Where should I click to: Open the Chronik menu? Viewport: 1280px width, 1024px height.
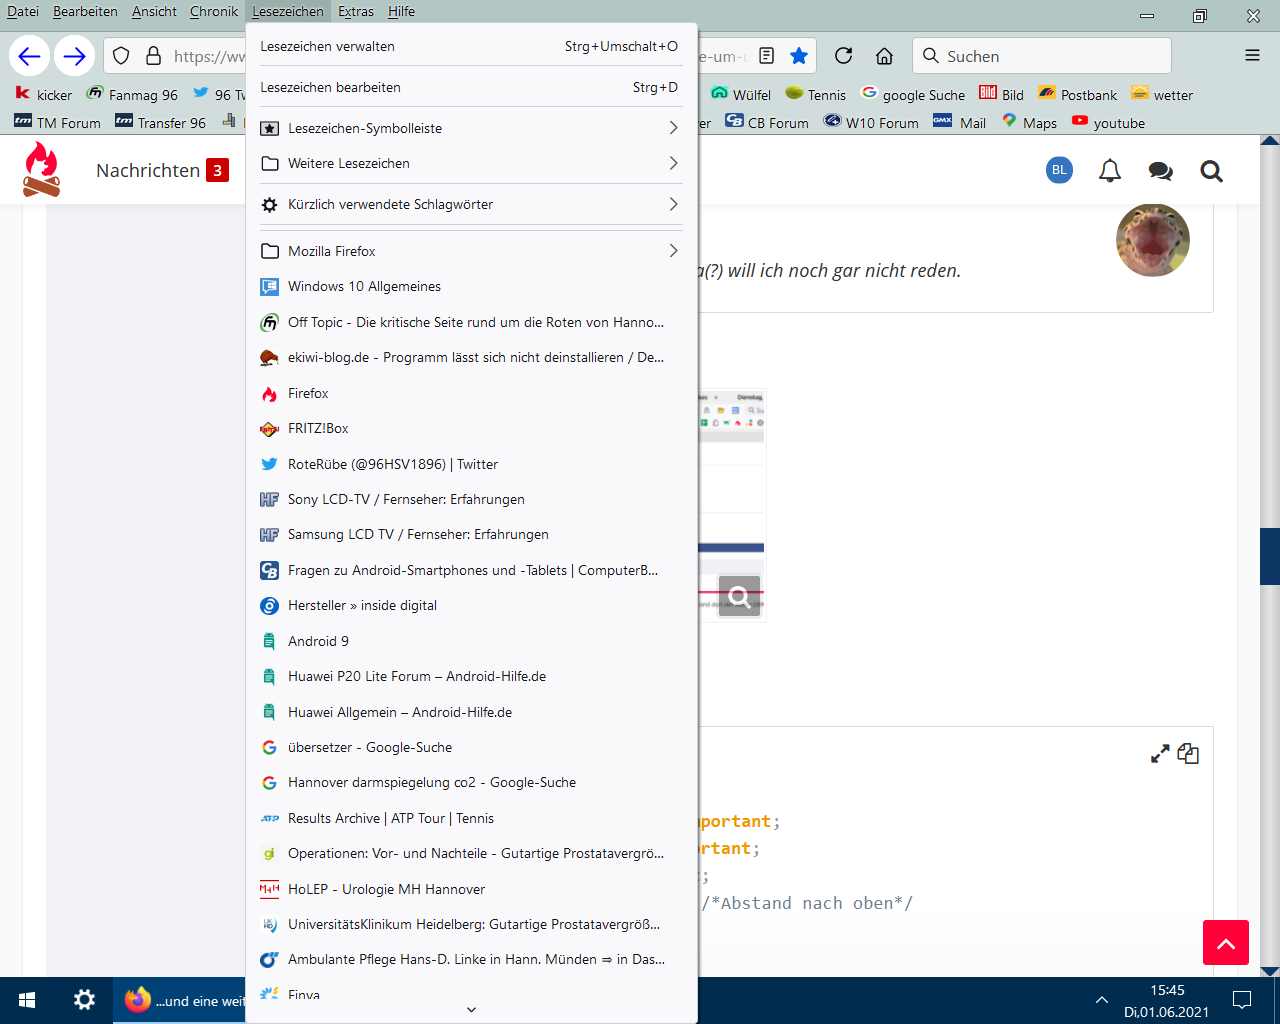coord(214,11)
